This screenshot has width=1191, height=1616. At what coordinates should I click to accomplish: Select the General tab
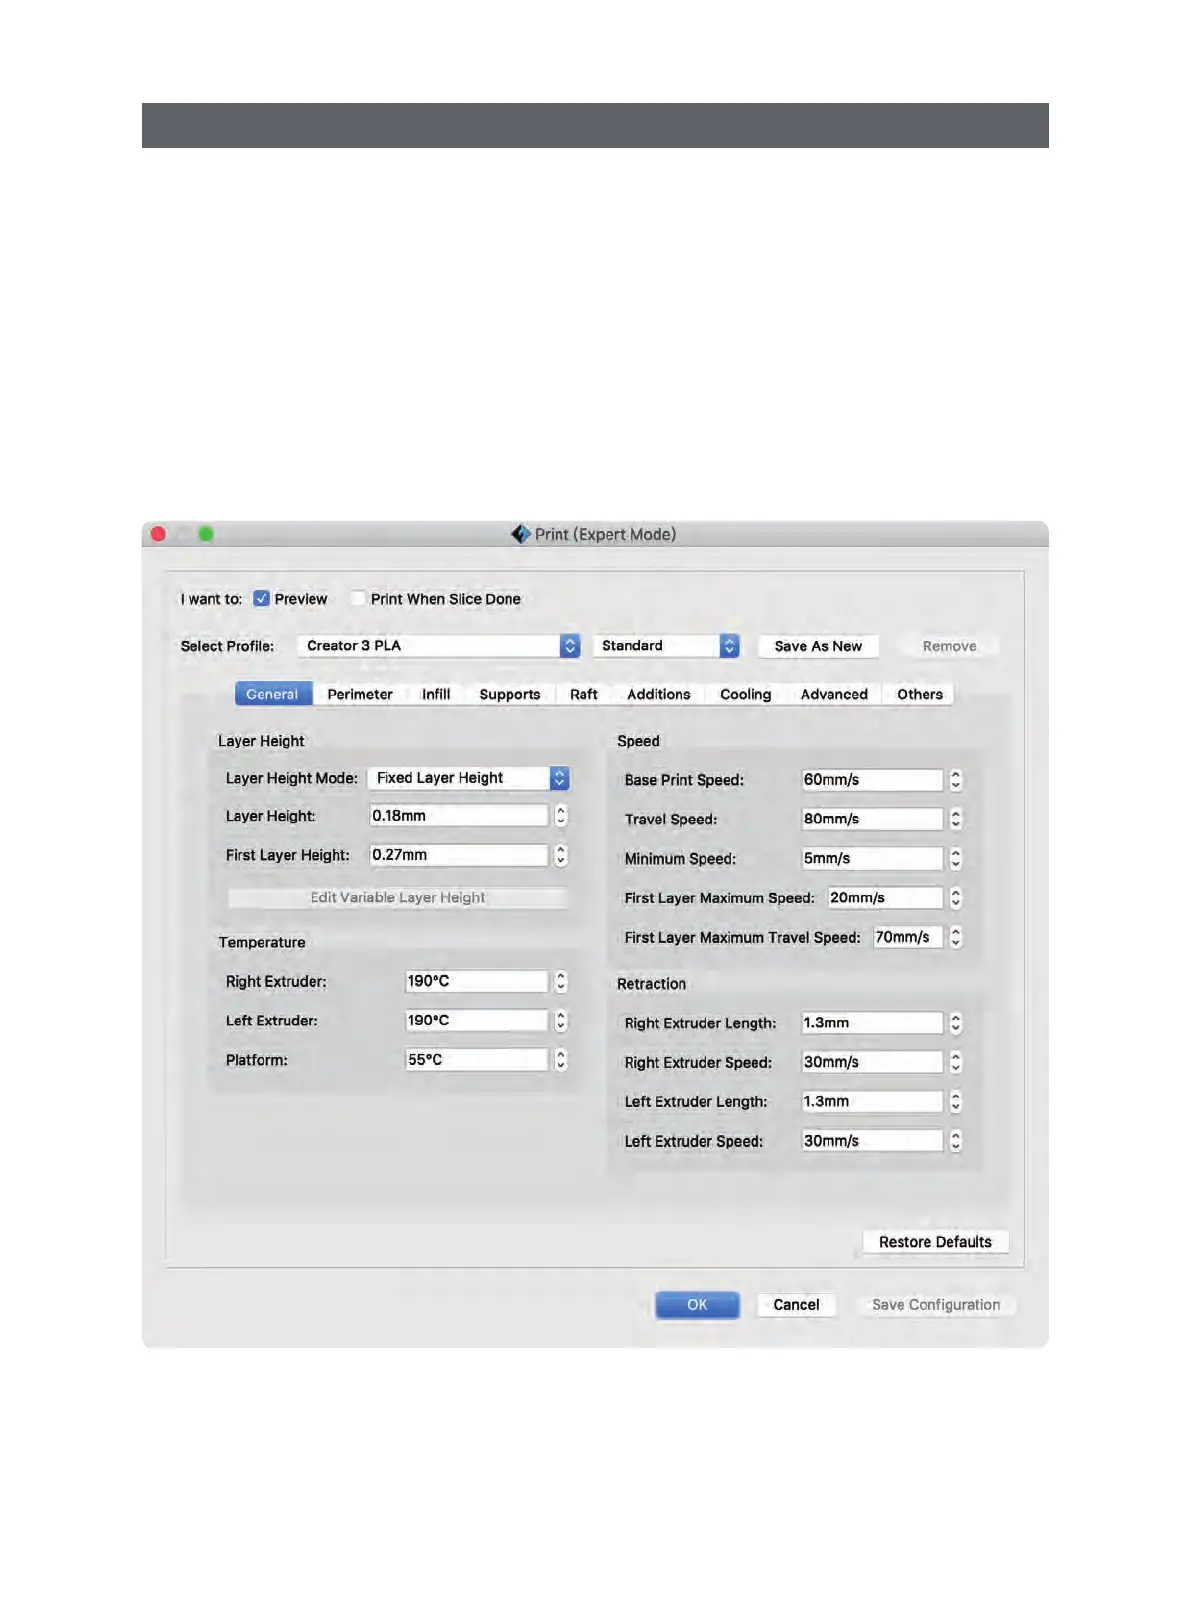click(x=272, y=694)
